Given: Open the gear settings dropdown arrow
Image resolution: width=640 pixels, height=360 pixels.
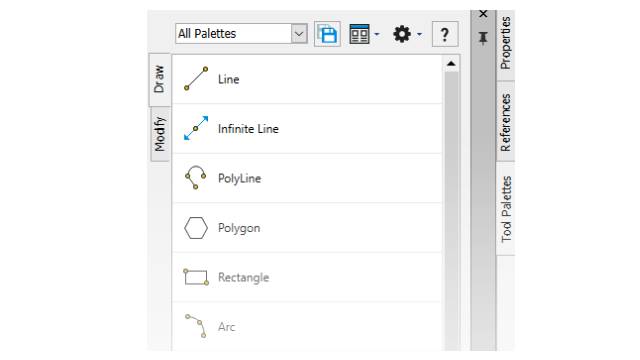Looking at the screenshot, I should click(420, 34).
